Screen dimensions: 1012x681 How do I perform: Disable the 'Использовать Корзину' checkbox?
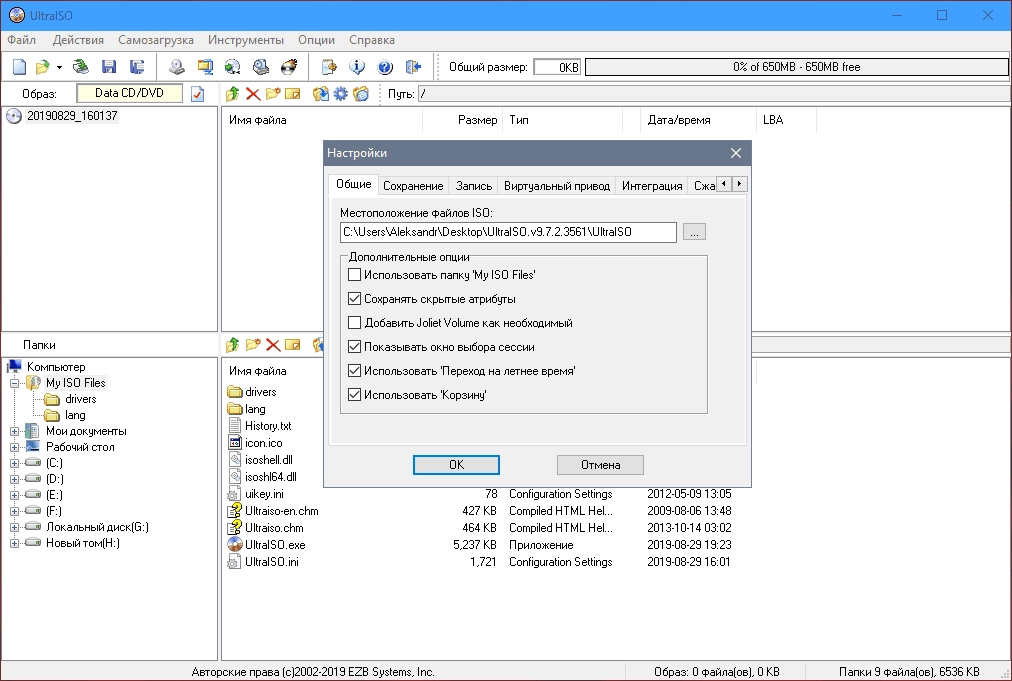point(354,394)
